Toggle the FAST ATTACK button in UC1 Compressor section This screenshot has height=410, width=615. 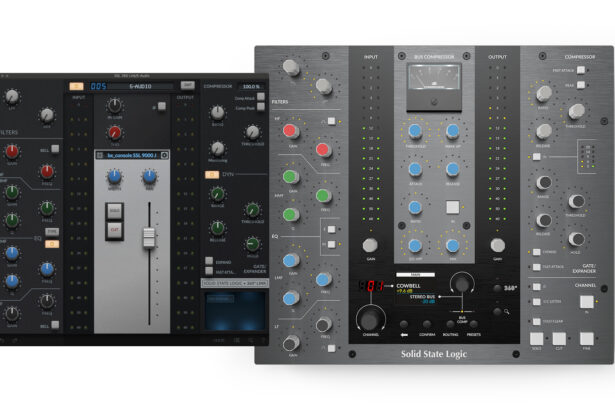[581, 70]
